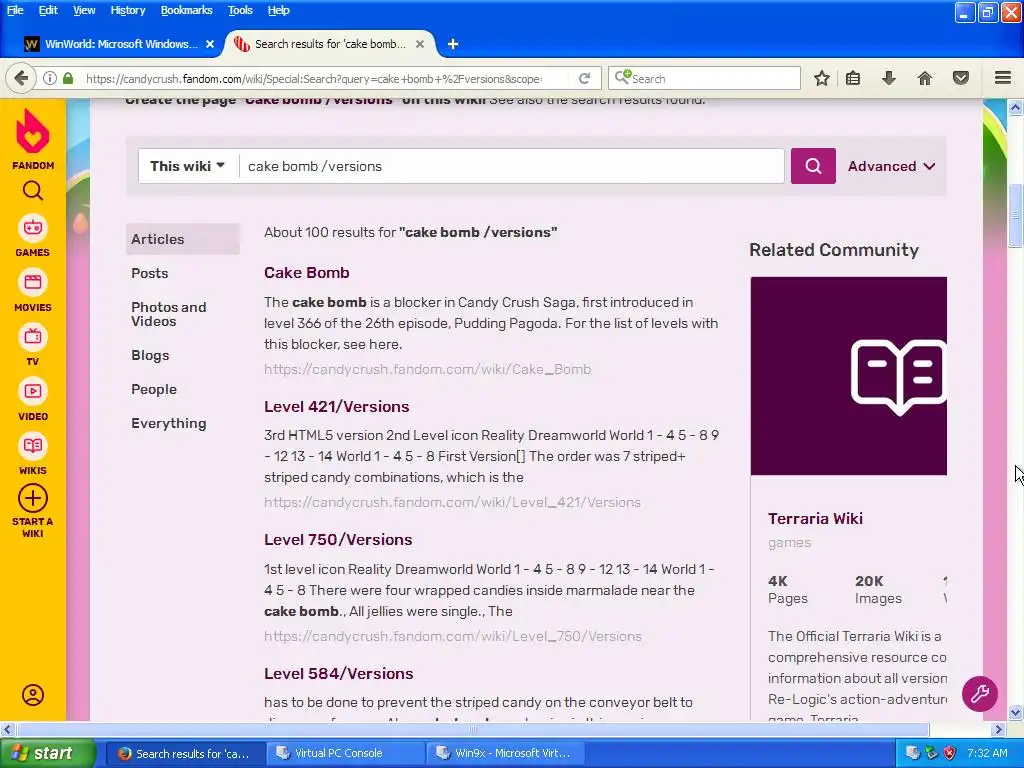Image resolution: width=1024 pixels, height=768 pixels.
Task: Click the green padlock security icon
Action: (x=68, y=78)
